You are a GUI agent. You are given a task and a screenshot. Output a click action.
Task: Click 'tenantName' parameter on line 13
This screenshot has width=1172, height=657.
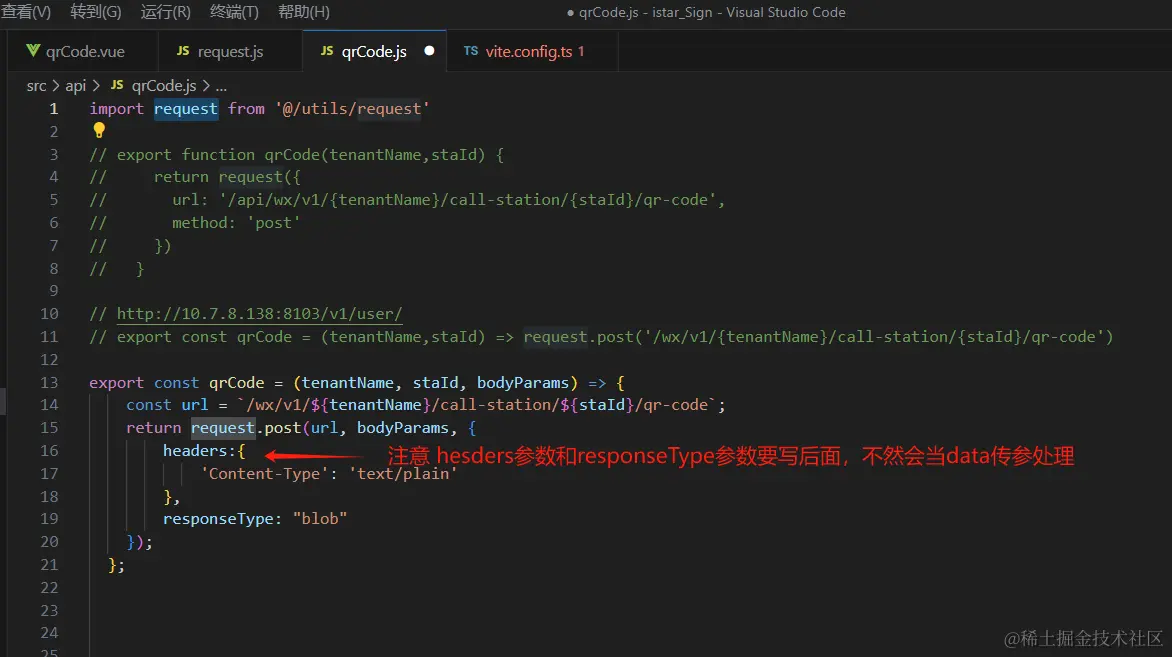[348, 383]
